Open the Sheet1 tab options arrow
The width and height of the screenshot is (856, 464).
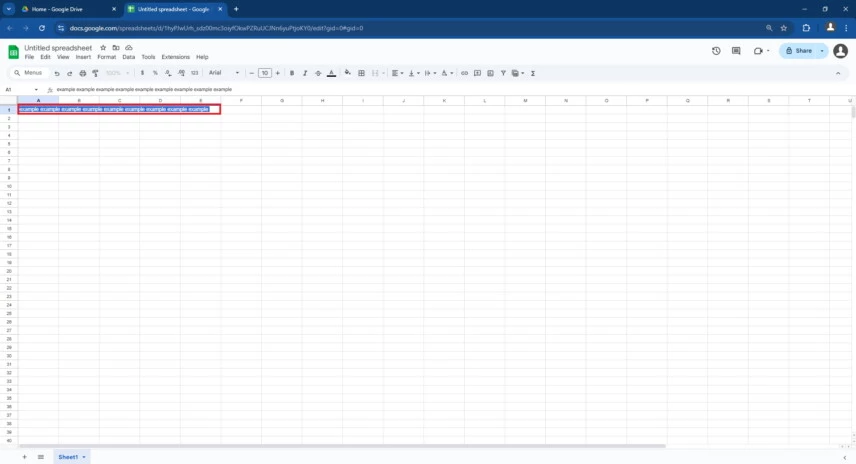84,457
